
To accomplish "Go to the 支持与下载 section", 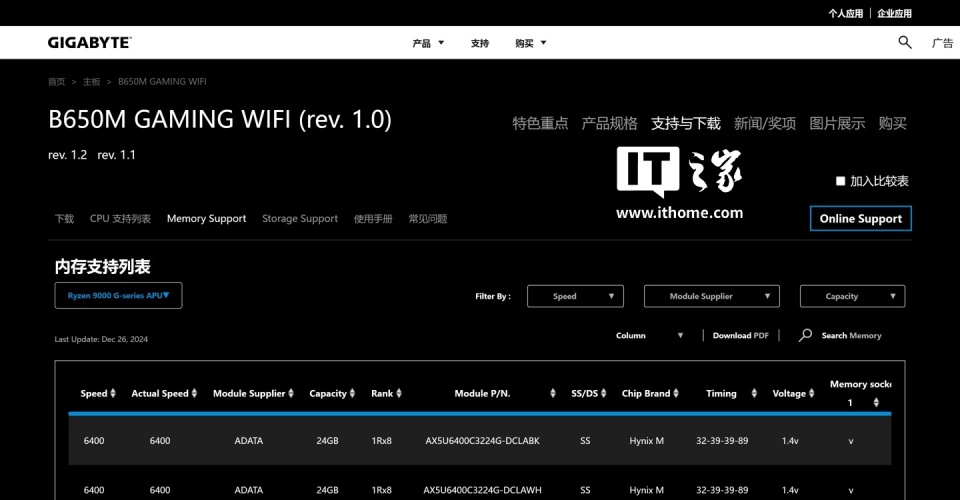I will tap(686, 124).
